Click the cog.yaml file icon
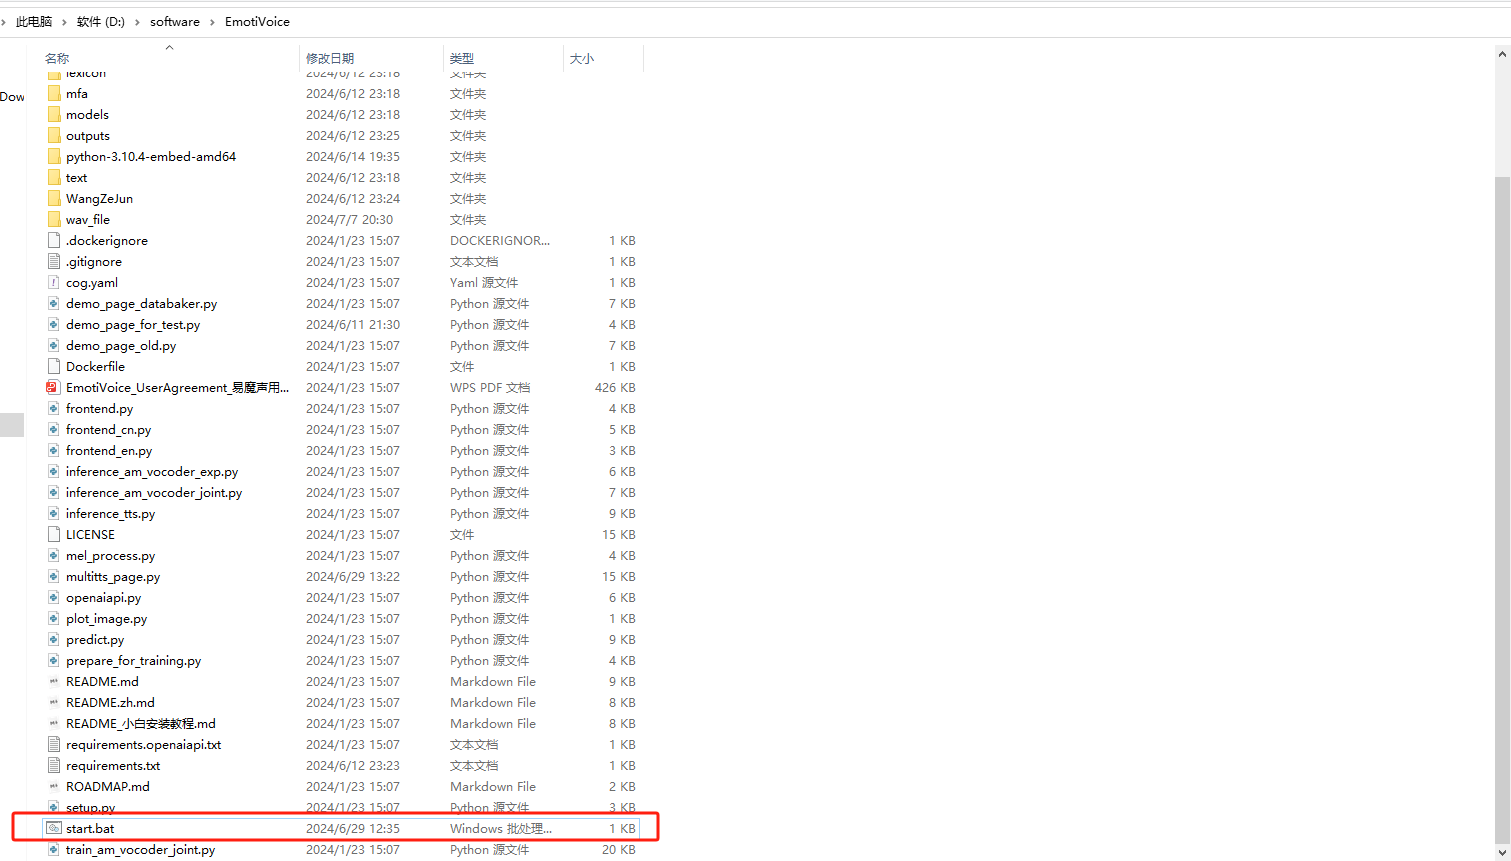1511x861 pixels. point(54,283)
